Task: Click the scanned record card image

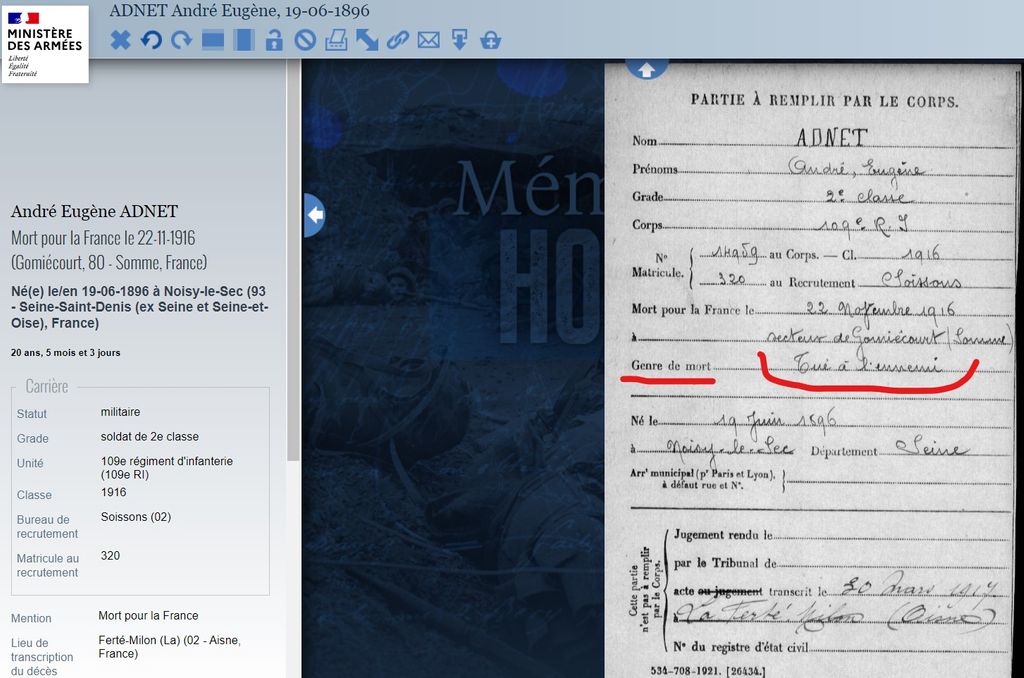Action: pos(812,369)
